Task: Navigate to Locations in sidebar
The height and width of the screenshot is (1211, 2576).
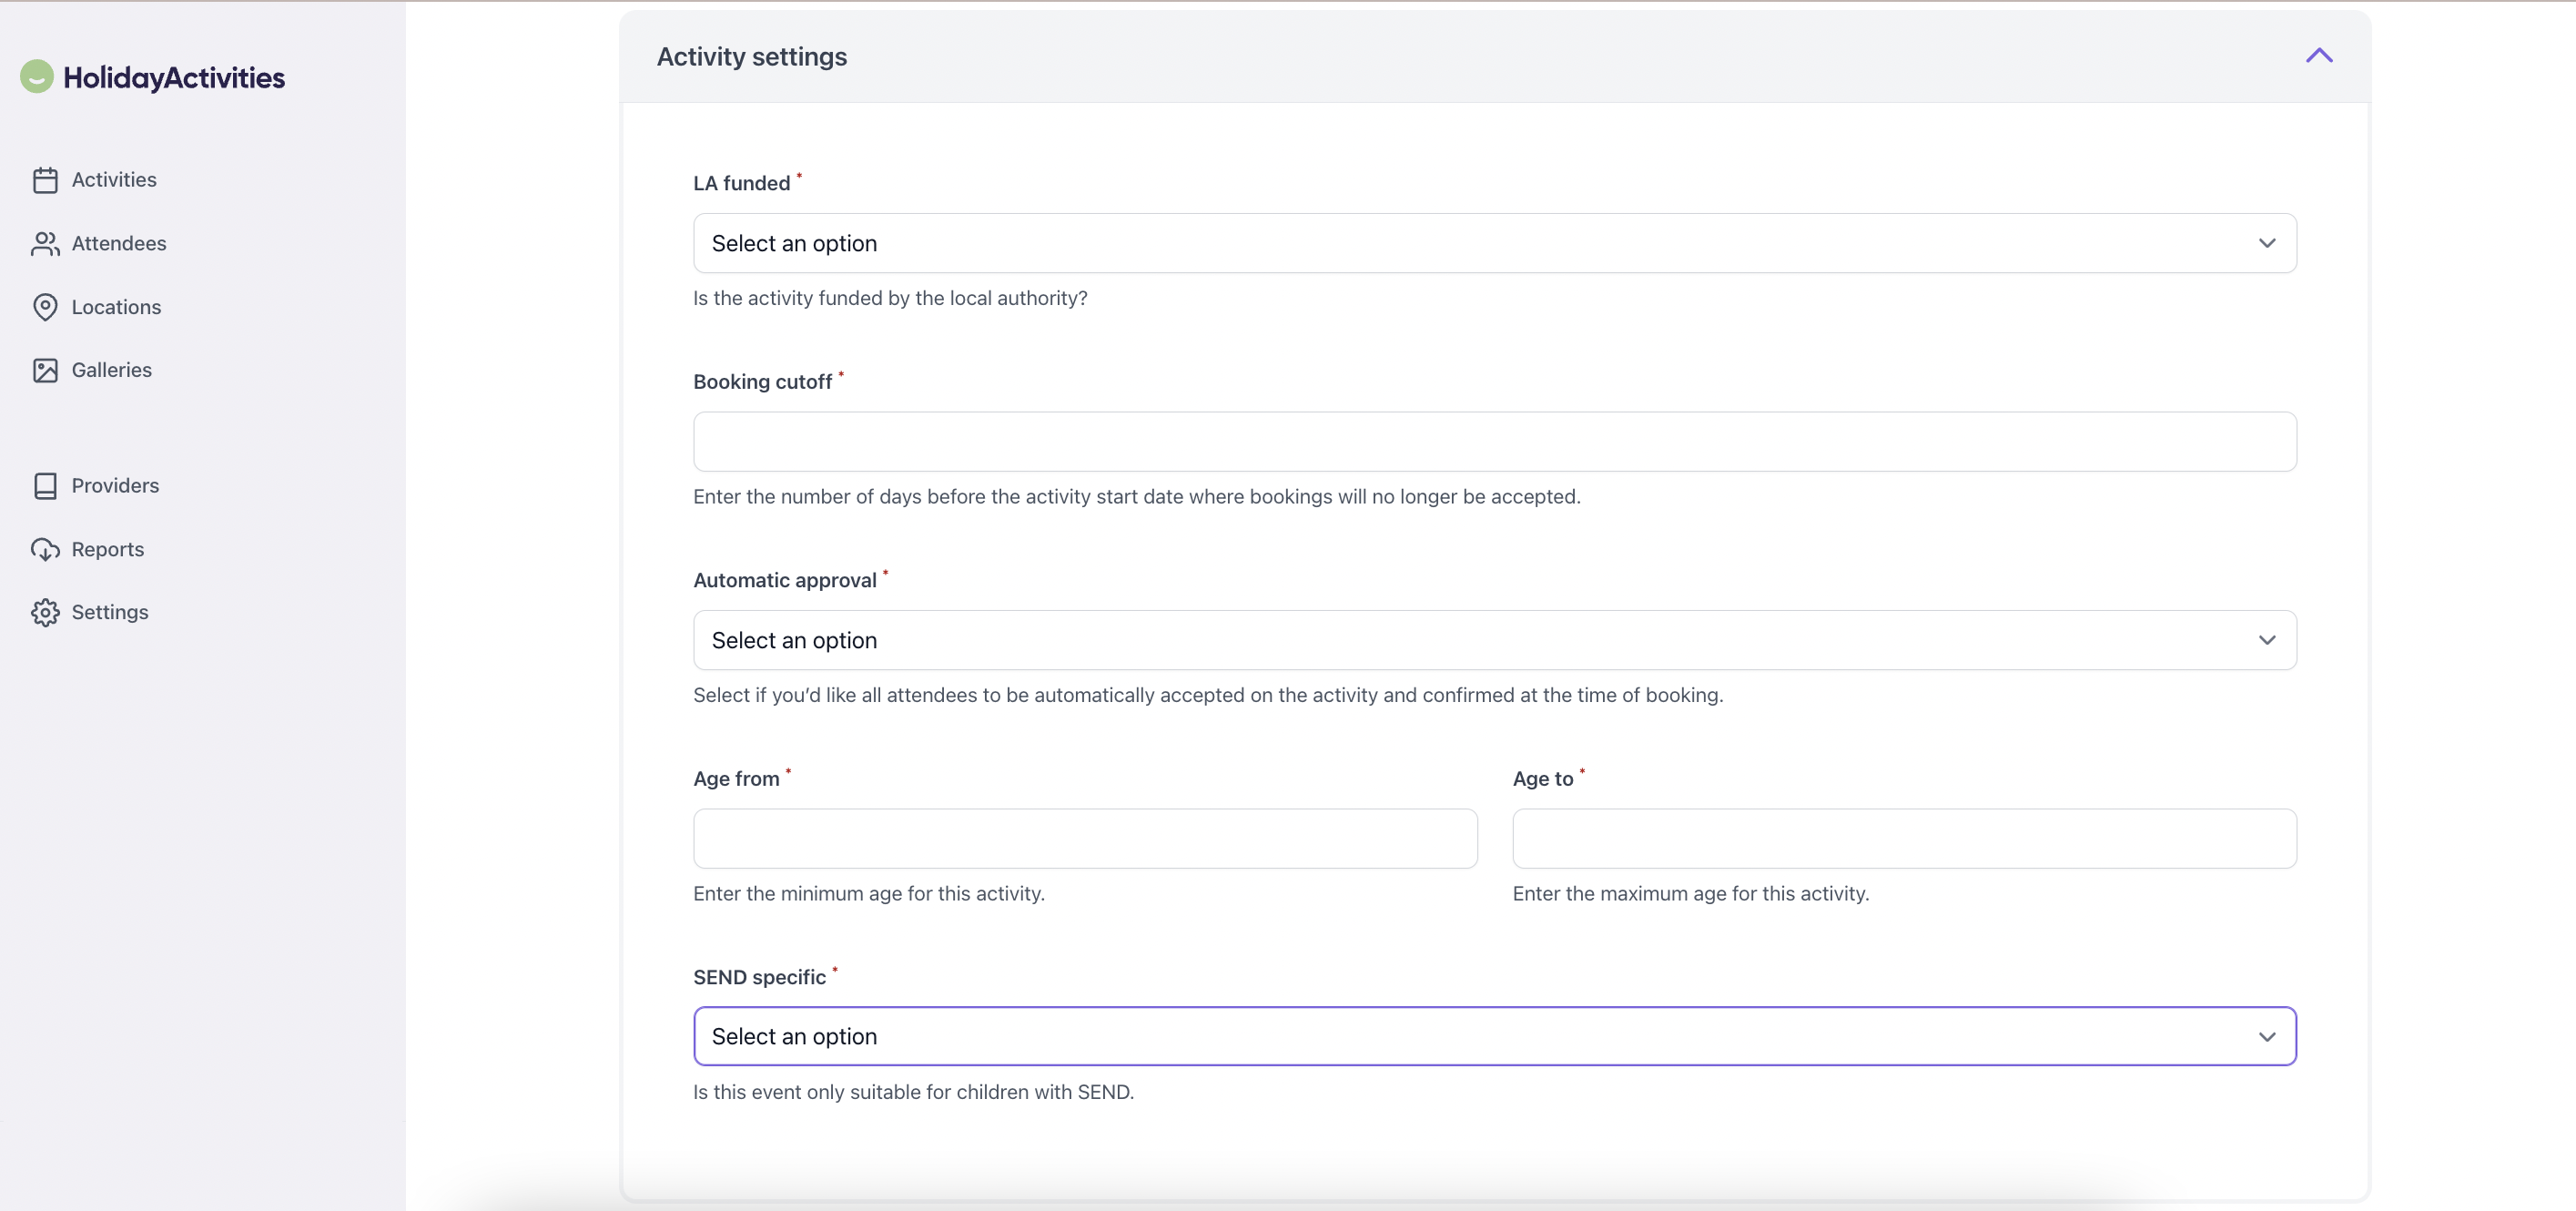Action: (x=116, y=307)
